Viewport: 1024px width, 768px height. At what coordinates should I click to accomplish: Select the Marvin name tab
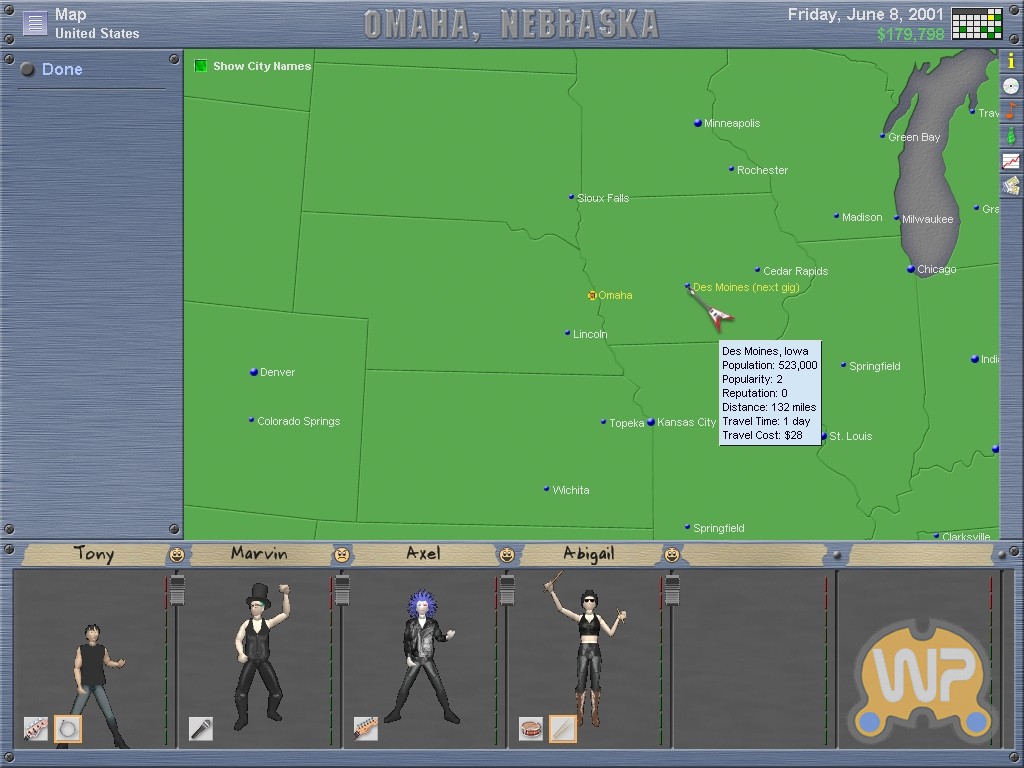click(x=258, y=554)
